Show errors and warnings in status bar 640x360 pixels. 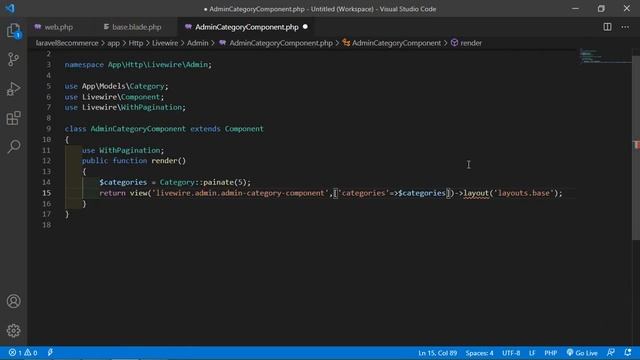(x=23, y=353)
